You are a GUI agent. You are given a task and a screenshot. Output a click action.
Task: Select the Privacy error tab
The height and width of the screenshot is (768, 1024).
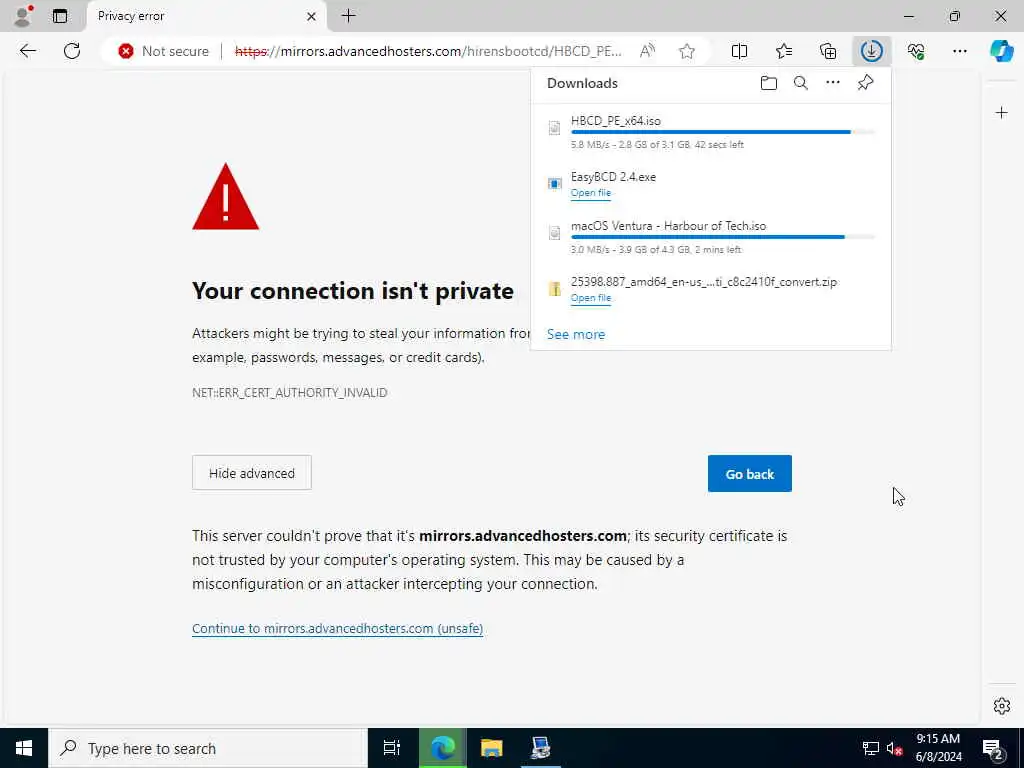[x=206, y=16]
